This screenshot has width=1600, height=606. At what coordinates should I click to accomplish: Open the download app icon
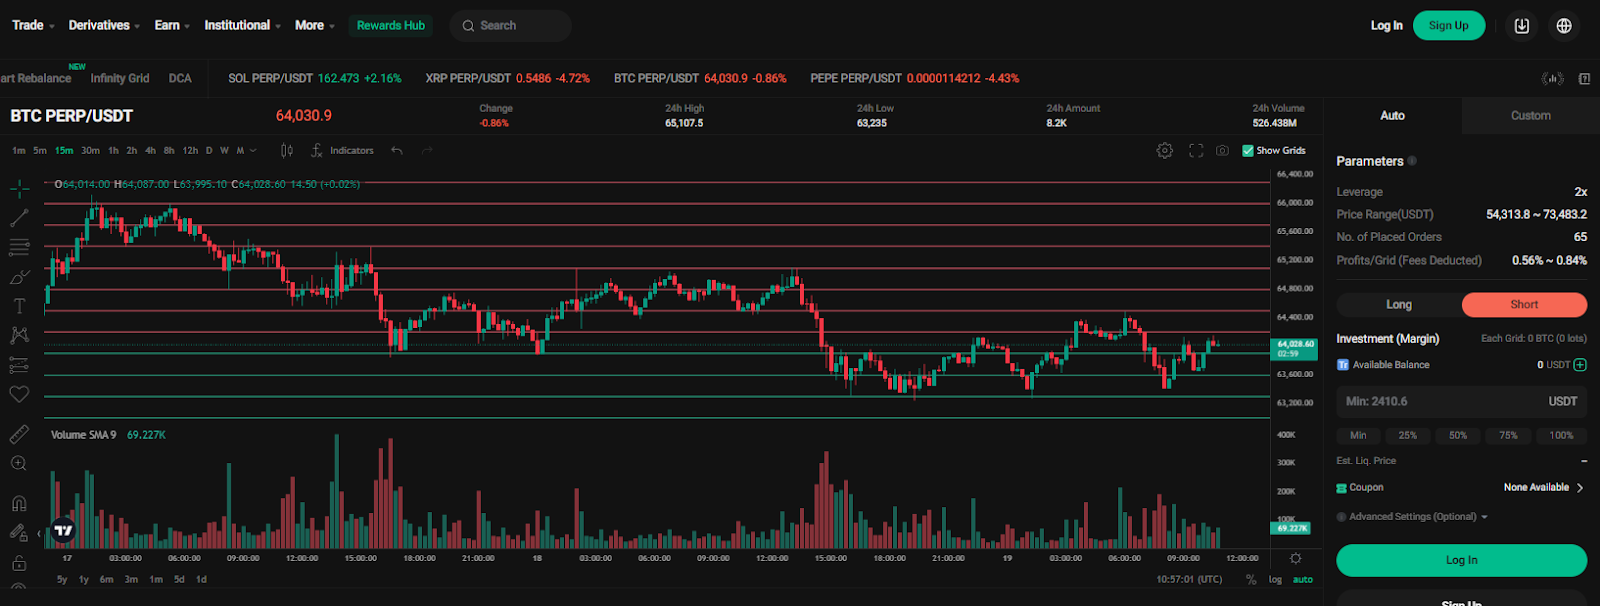tap(1522, 26)
